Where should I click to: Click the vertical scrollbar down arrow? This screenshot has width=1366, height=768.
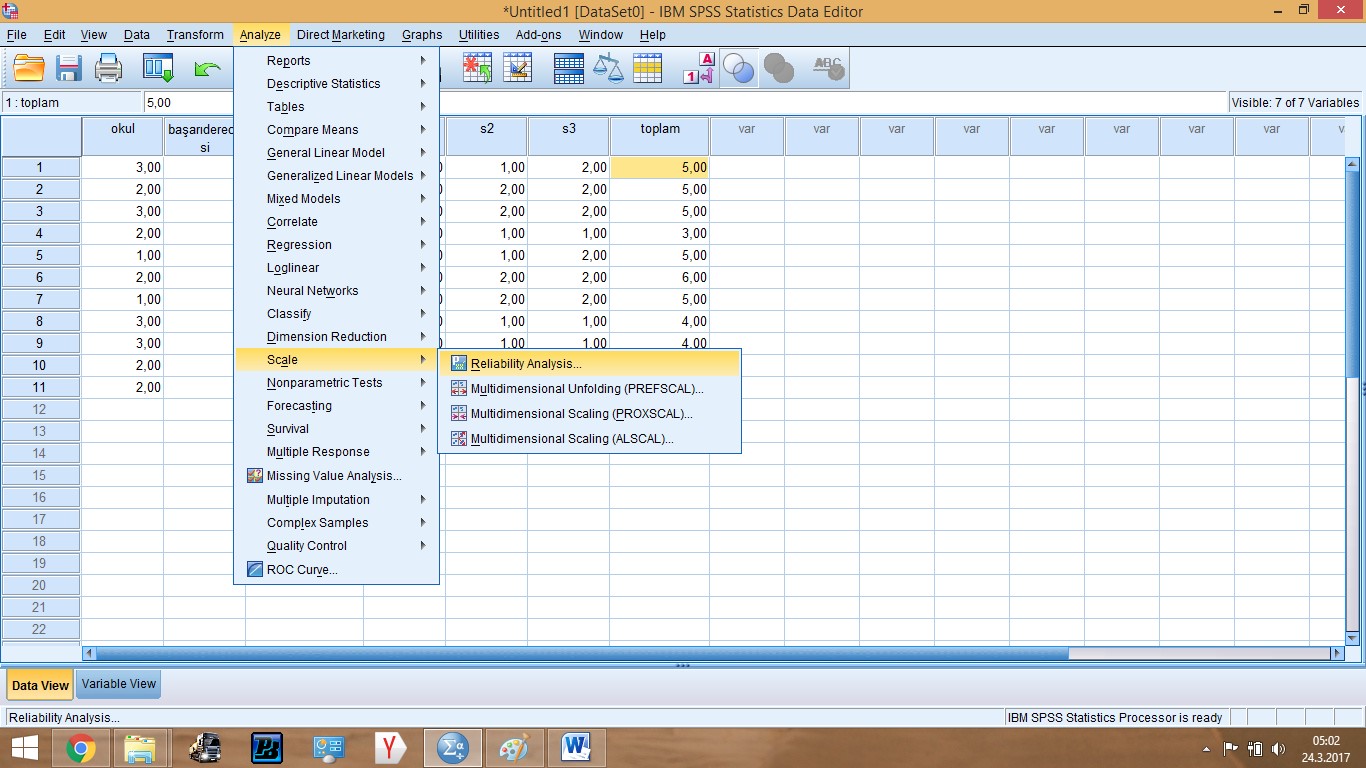1352,637
